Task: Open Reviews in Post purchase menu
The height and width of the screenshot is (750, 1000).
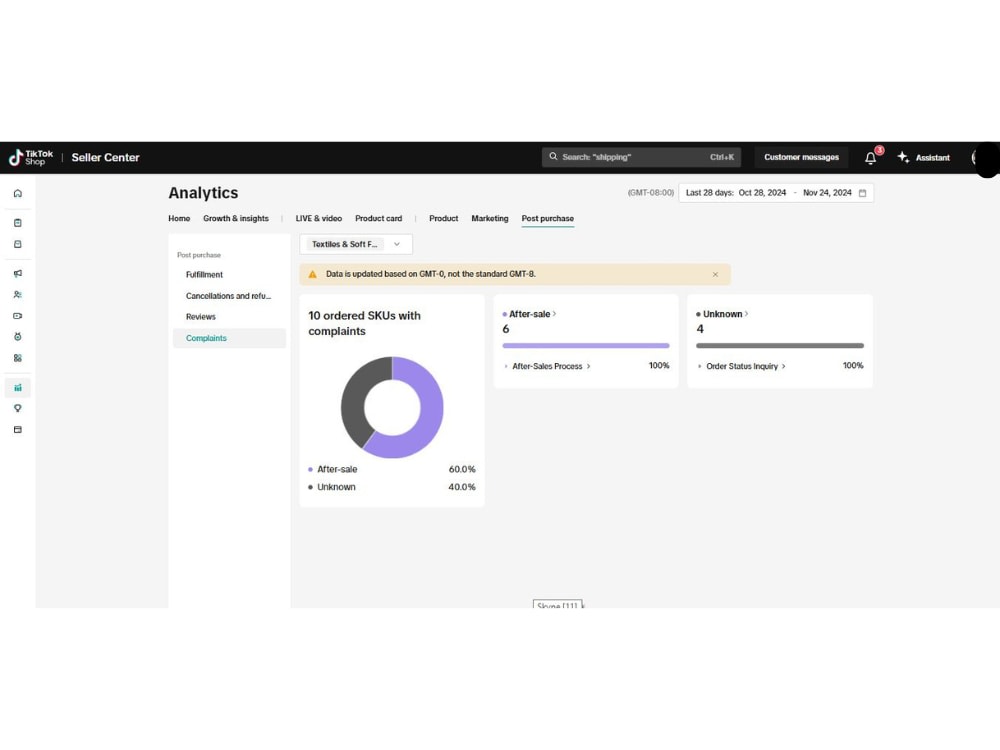Action: click(201, 317)
